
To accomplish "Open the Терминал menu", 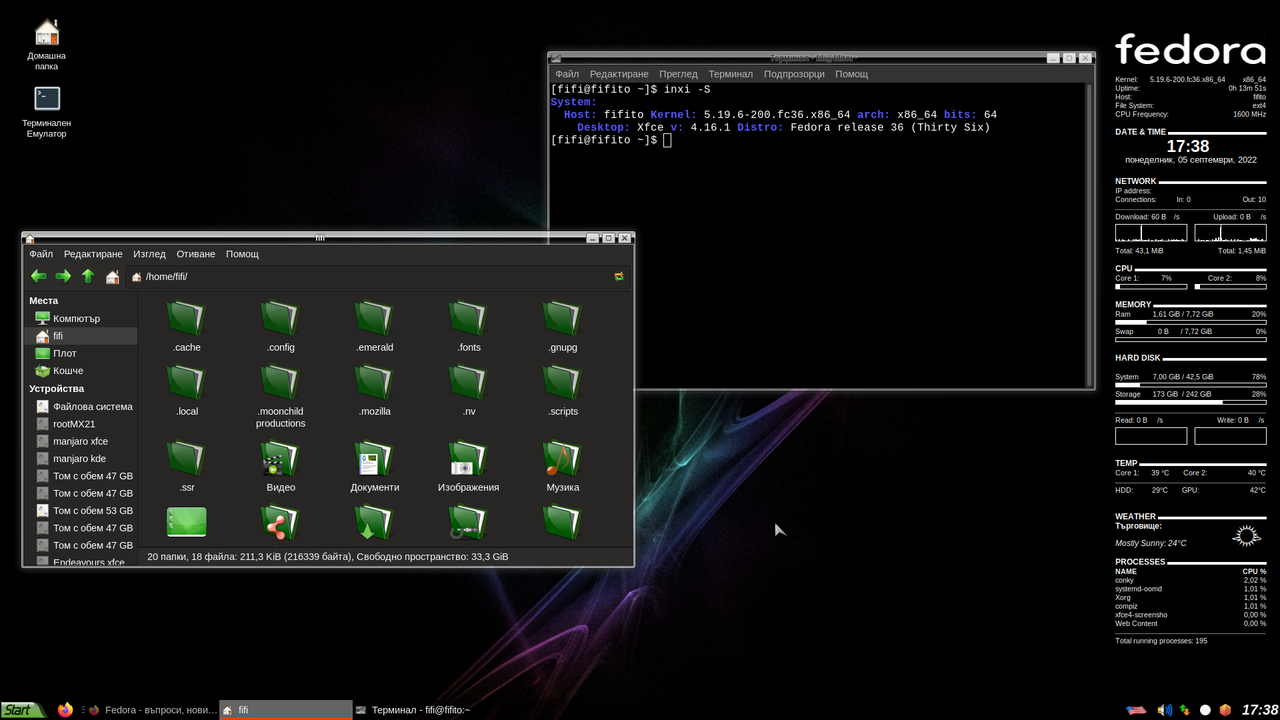I will click(731, 74).
